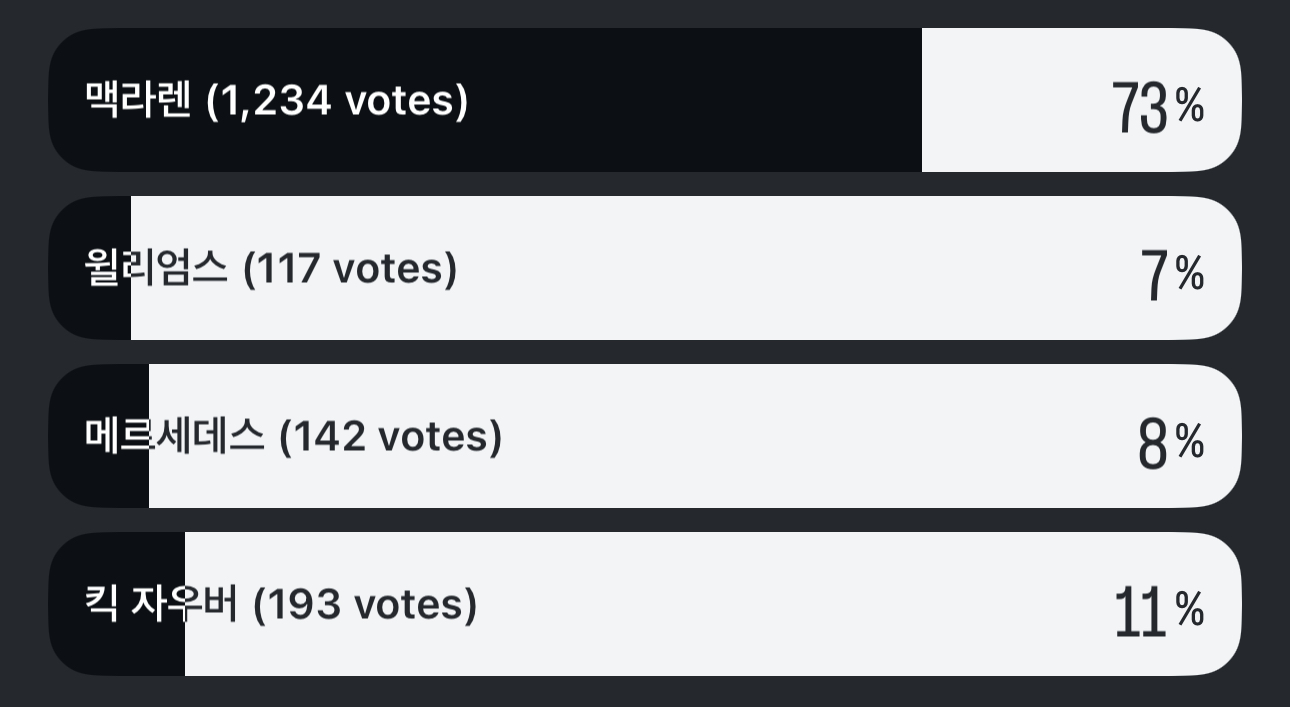Click the "142 votes" count text

(390, 437)
